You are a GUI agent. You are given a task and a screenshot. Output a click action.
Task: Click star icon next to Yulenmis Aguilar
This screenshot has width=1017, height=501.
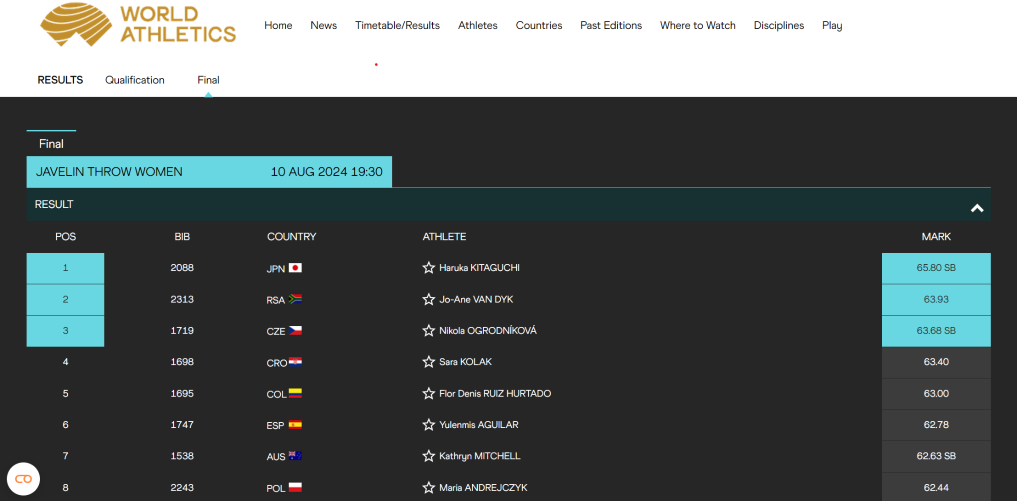429,425
